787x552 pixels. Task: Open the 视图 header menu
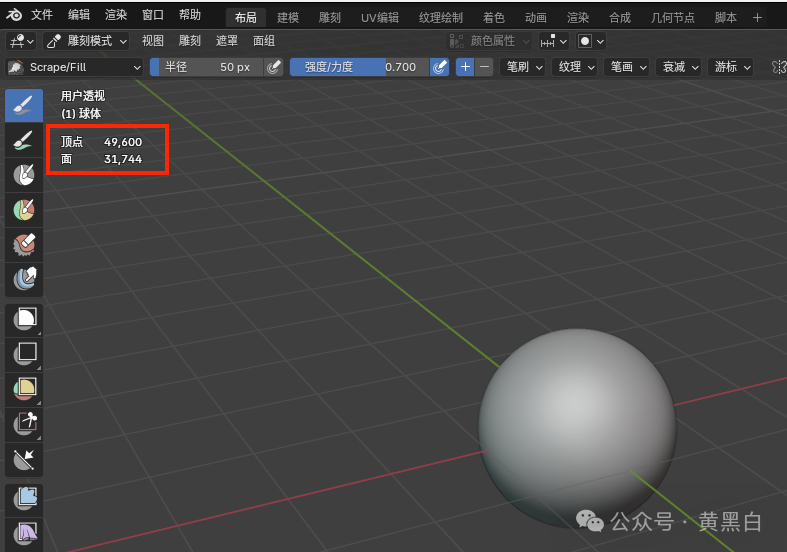point(153,41)
